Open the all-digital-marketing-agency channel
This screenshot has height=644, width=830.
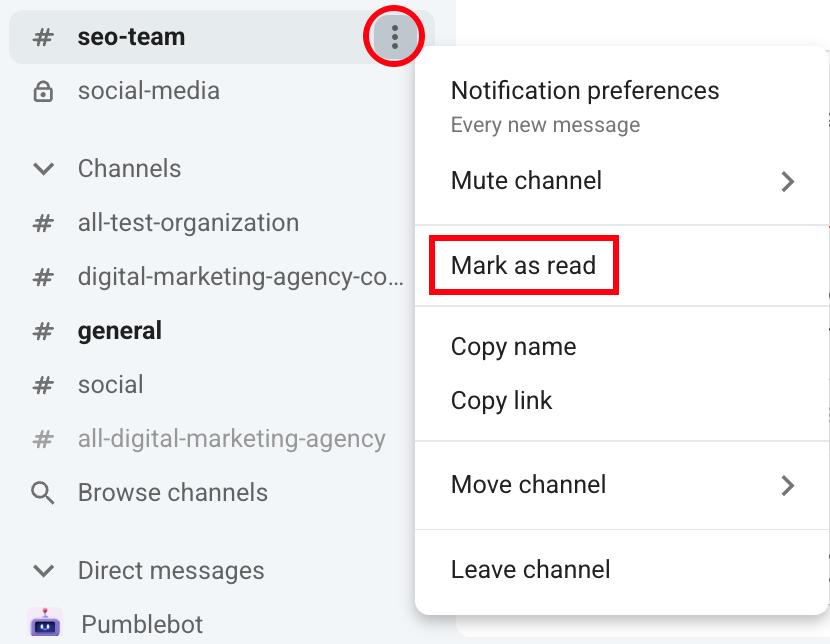point(231,439)
